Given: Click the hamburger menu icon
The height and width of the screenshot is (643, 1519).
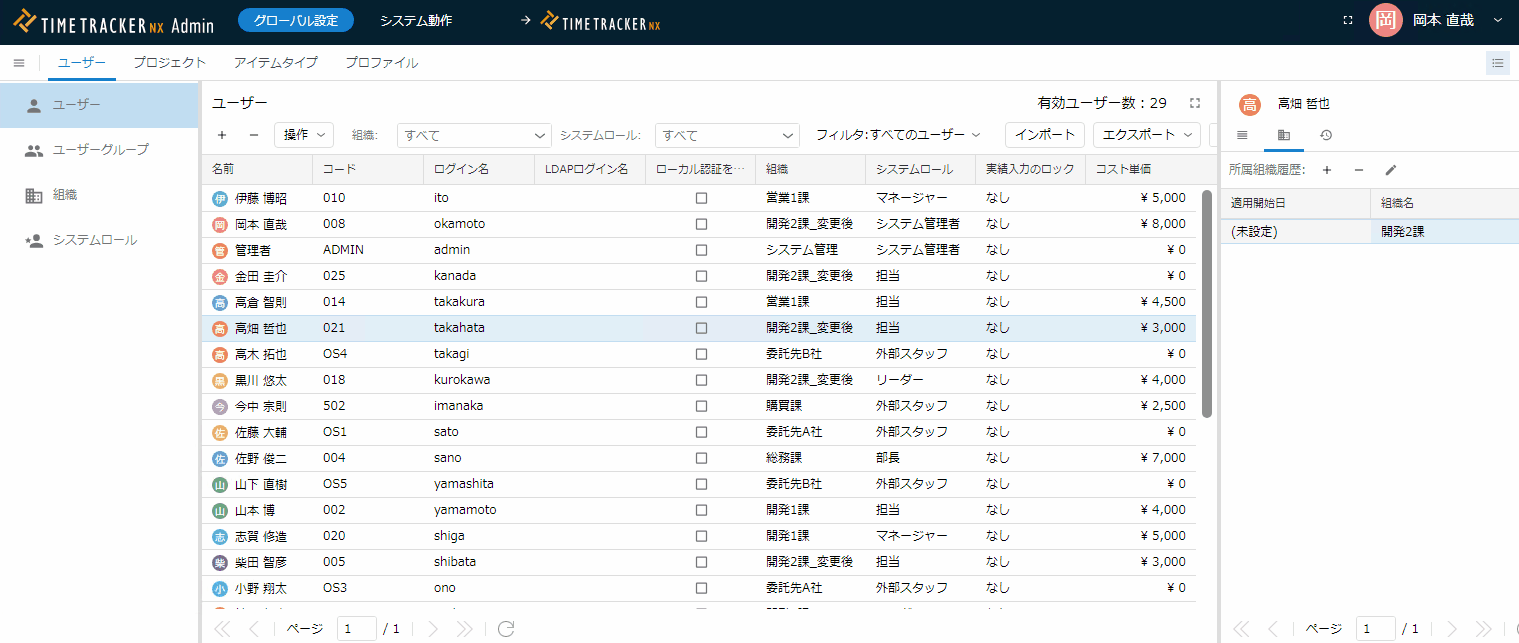Looking at the screenshot, I should (x=18, y=63).
